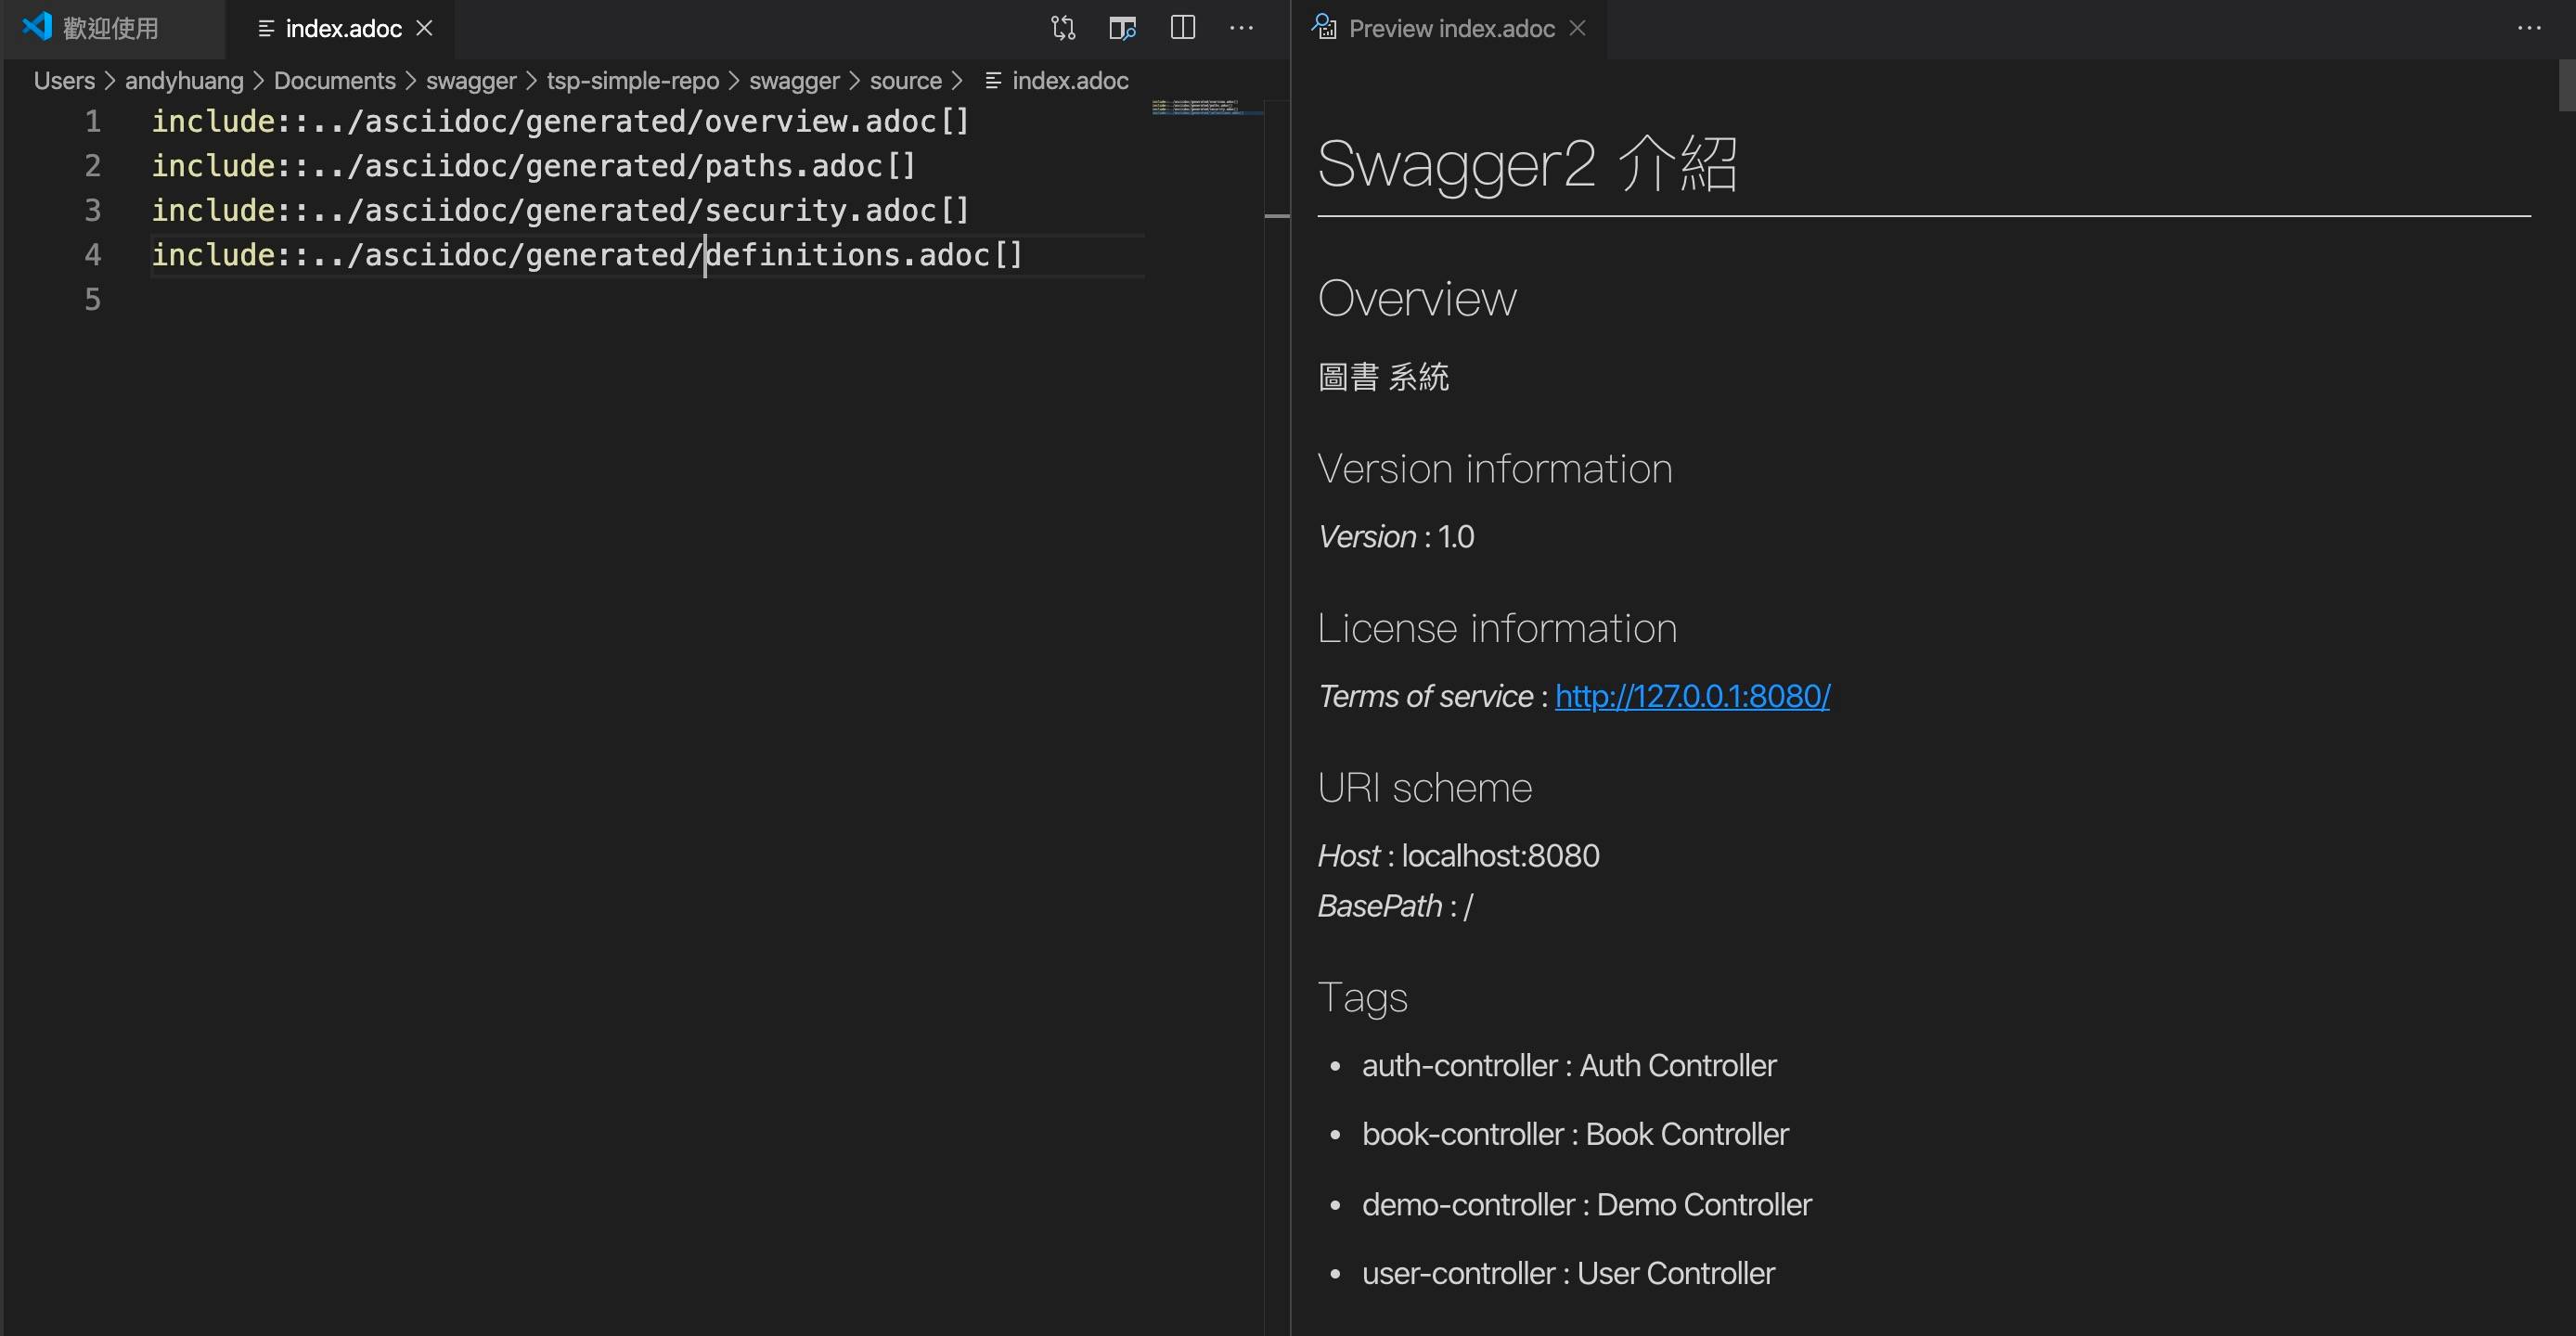Click the paths.adoc include line

(533, 166)
